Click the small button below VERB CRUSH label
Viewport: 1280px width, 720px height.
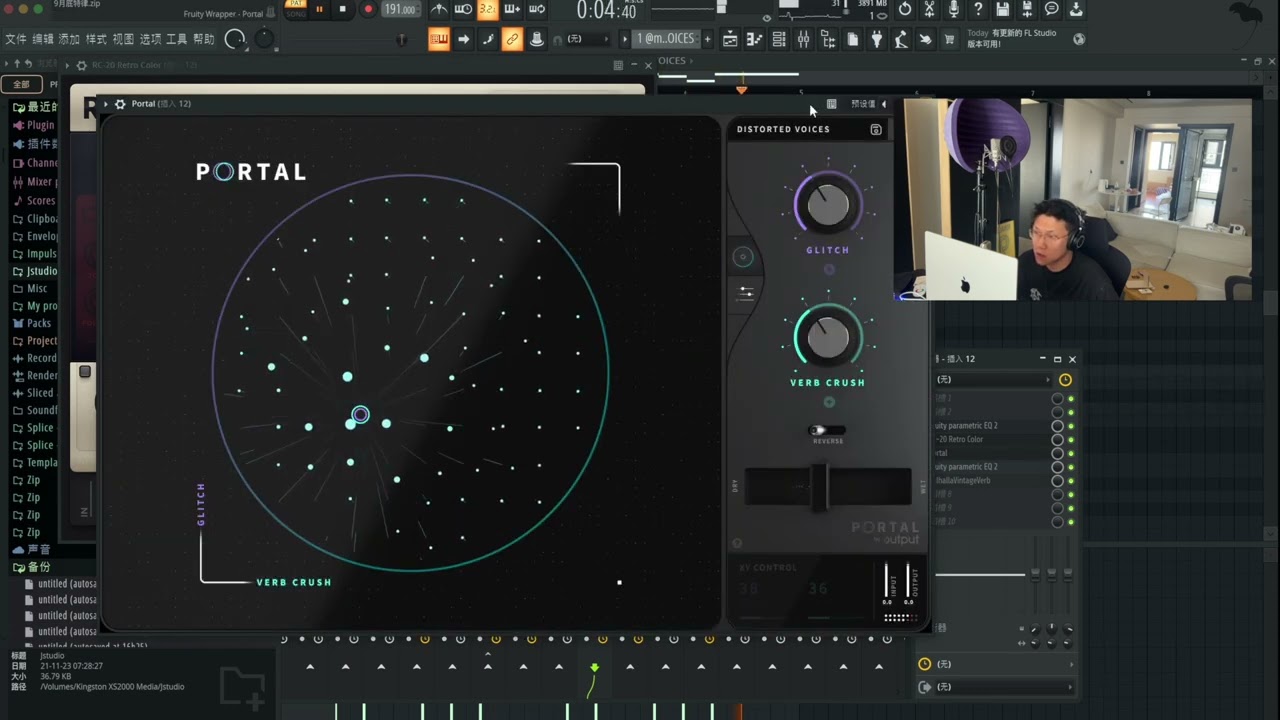click(x=828, y=402)
